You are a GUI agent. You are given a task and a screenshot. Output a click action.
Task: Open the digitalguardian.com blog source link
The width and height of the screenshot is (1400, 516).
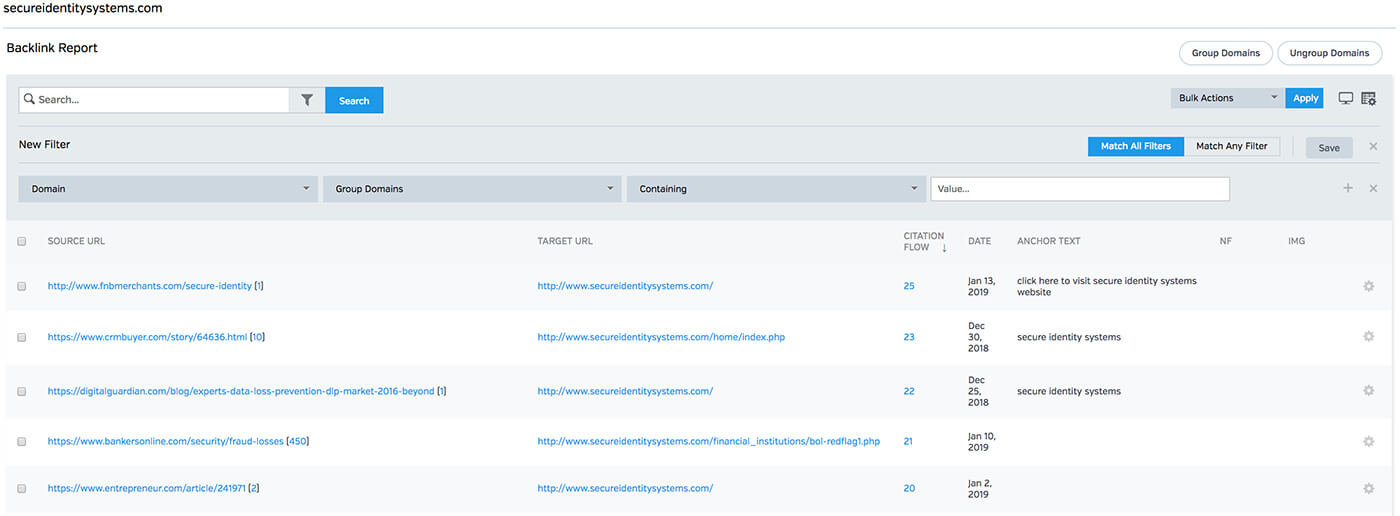[241, 391]
